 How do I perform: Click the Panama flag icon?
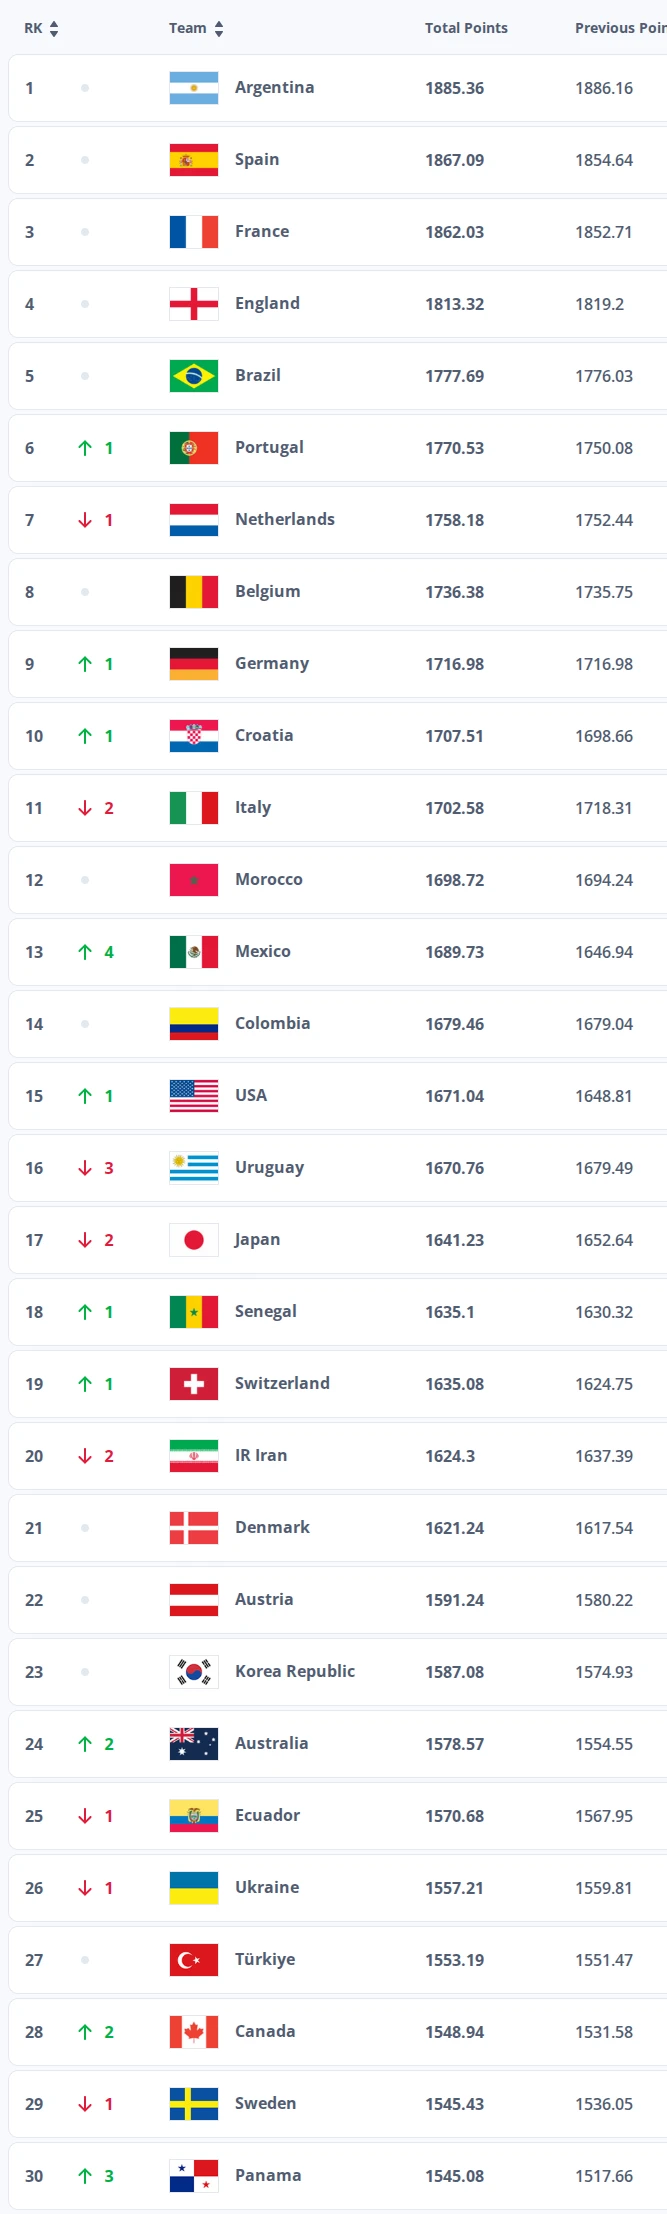click(194, 2176)
